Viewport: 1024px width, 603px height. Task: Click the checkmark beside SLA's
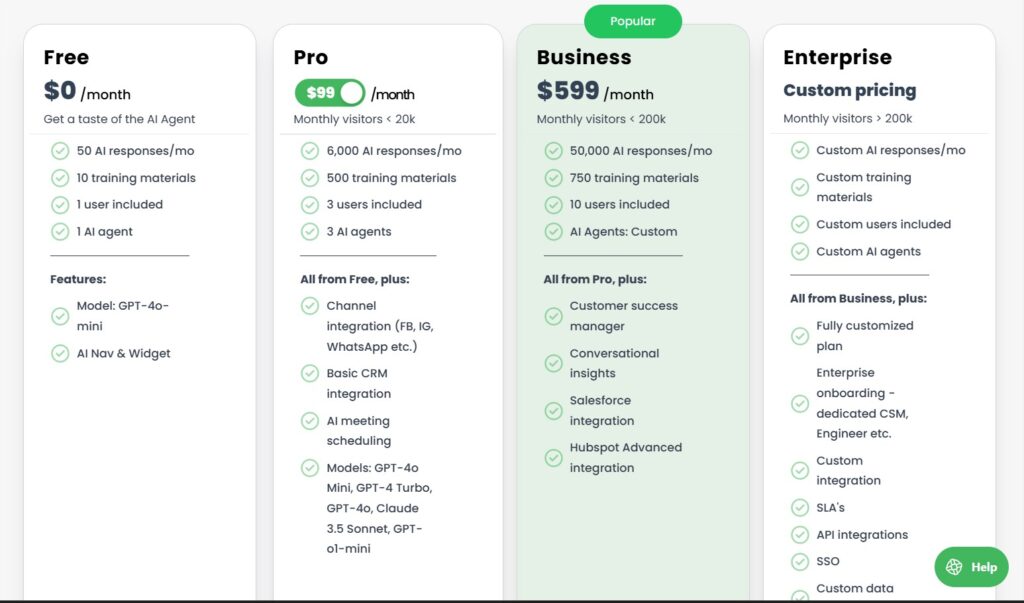pos(800,507)
